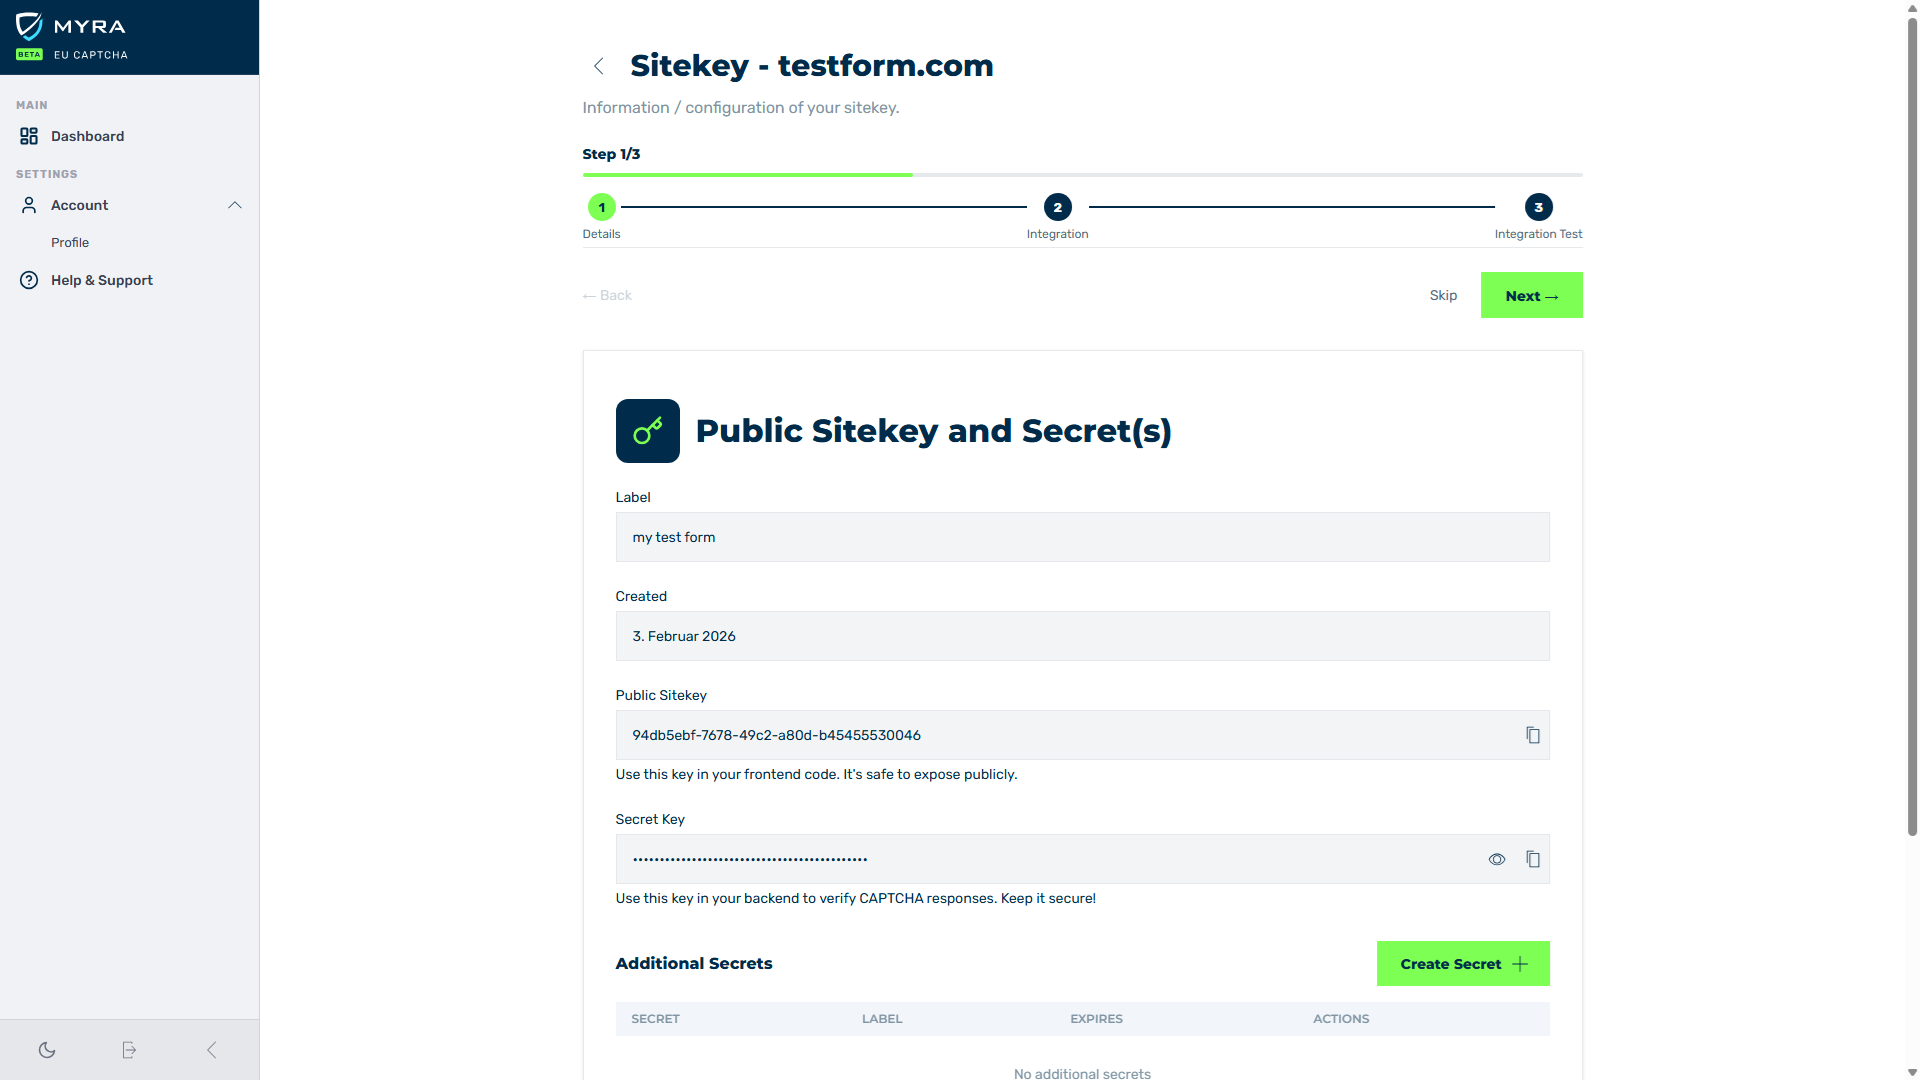Reveal the hidden Secret Key
Screen dimensions: 1920x1080
1496,859
